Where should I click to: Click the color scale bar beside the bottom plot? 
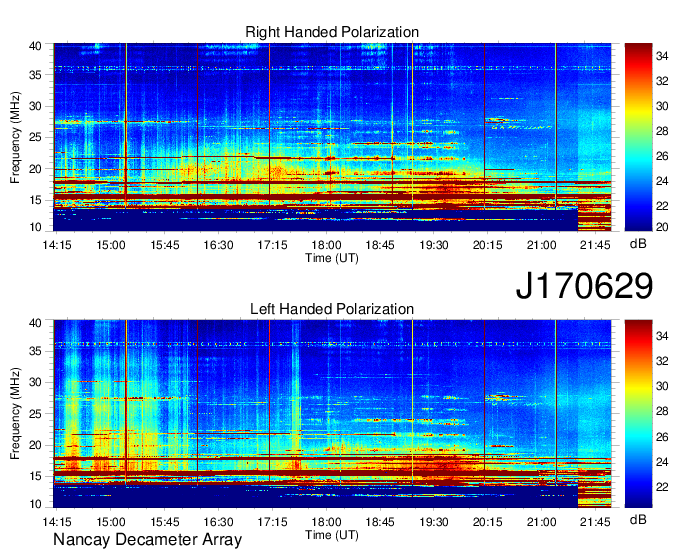tap(638, 414)
